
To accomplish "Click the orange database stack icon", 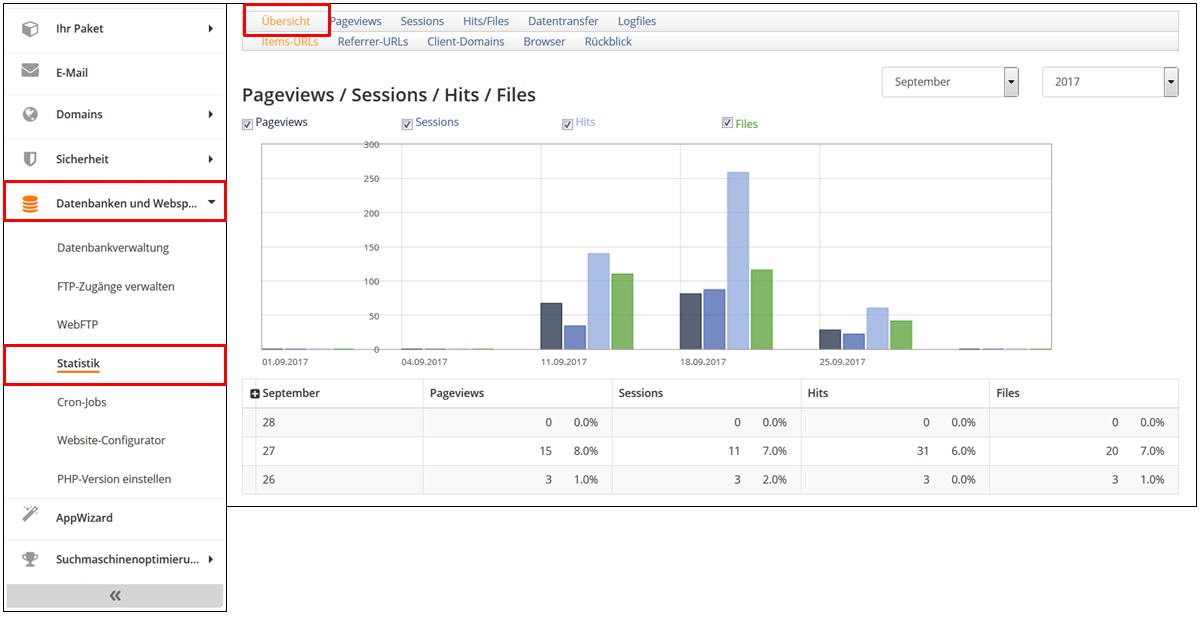I will pos(30,203).
